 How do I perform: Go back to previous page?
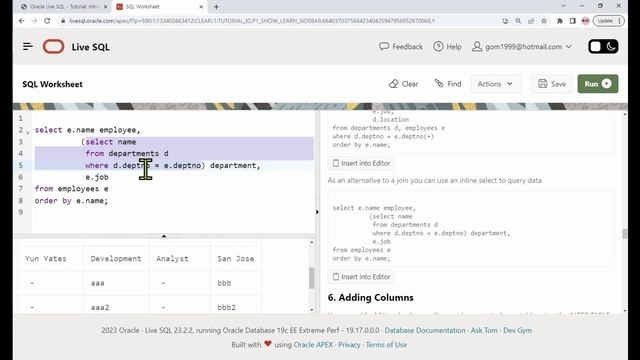pos(22,21)
